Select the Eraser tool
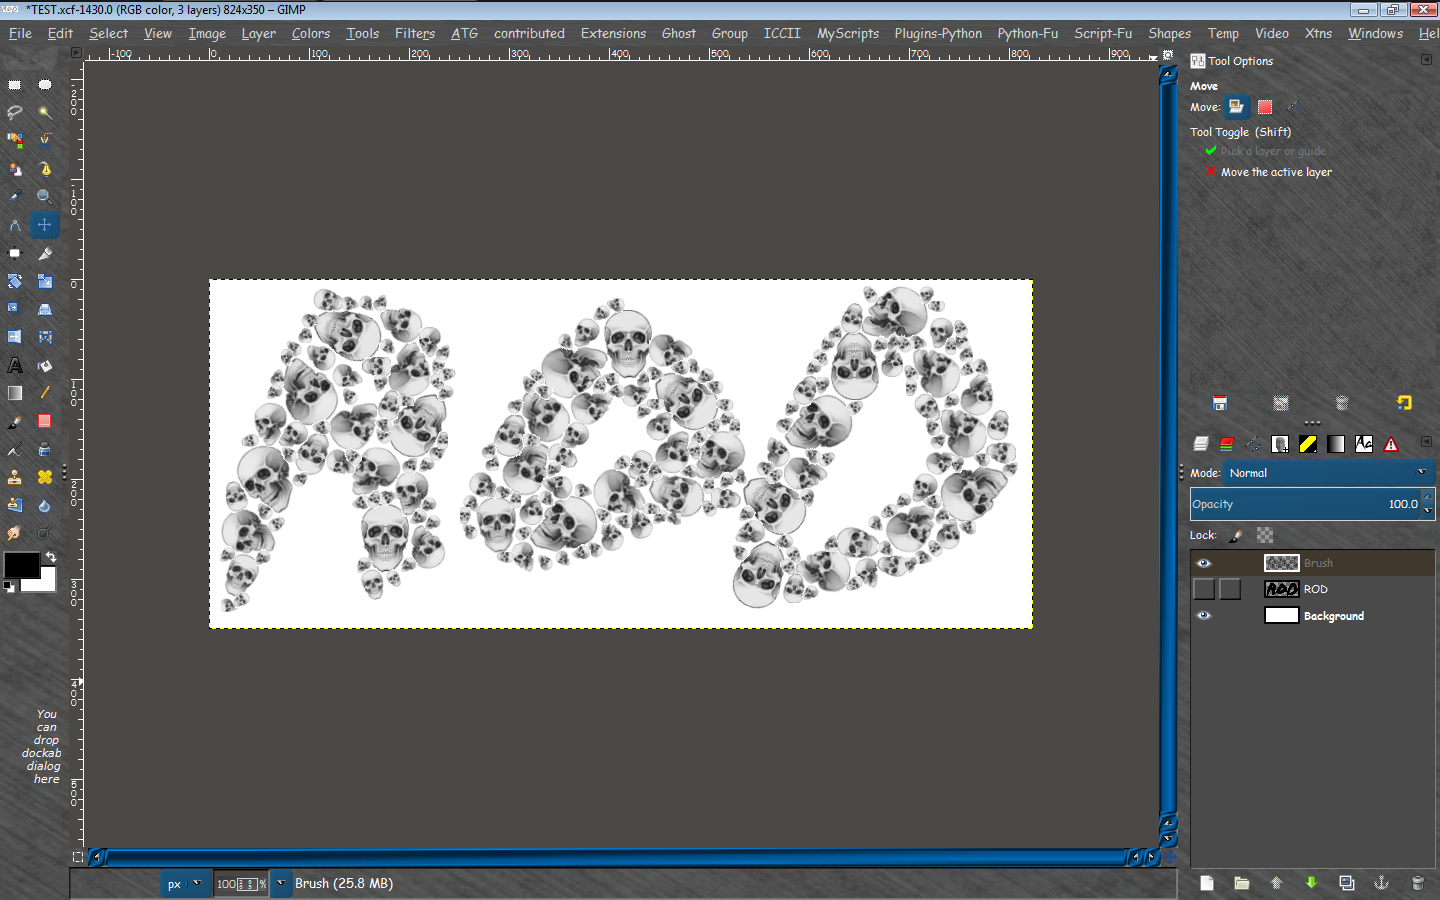Viewport: 1440px width, 900px height. tap(45, 421)
